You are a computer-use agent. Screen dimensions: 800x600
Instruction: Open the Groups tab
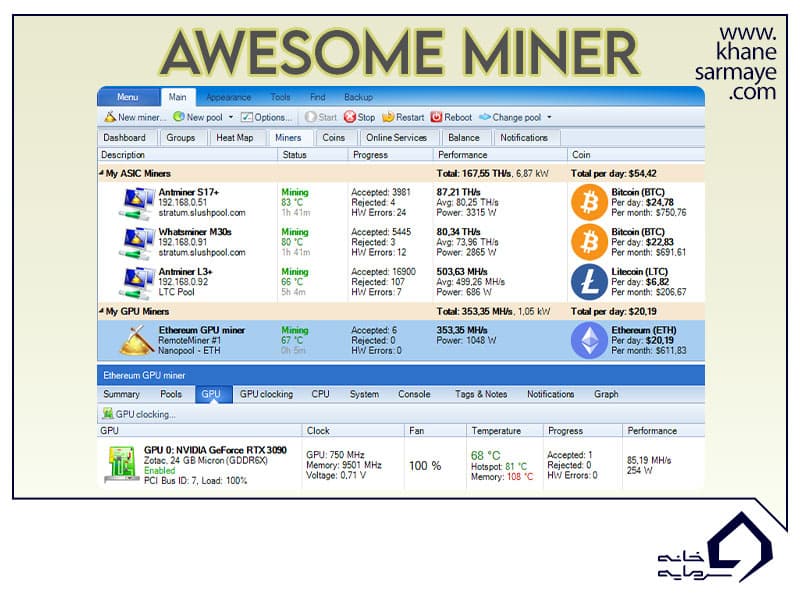181,138
